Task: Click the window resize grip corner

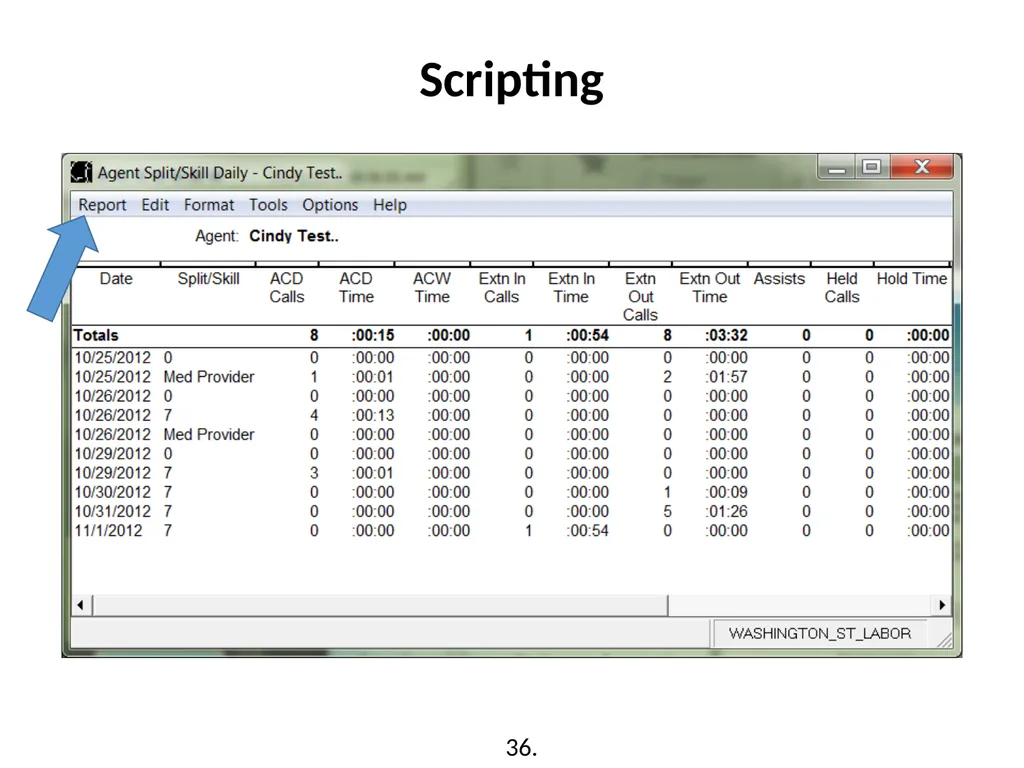Action: click(x=944, y=639)
